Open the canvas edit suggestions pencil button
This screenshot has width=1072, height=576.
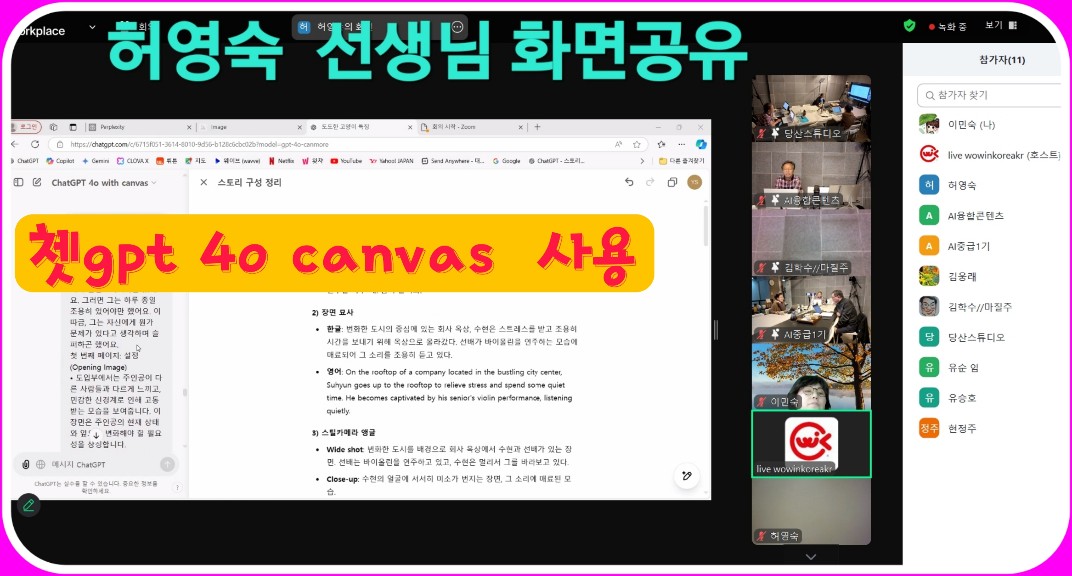(x=686, y=477)
